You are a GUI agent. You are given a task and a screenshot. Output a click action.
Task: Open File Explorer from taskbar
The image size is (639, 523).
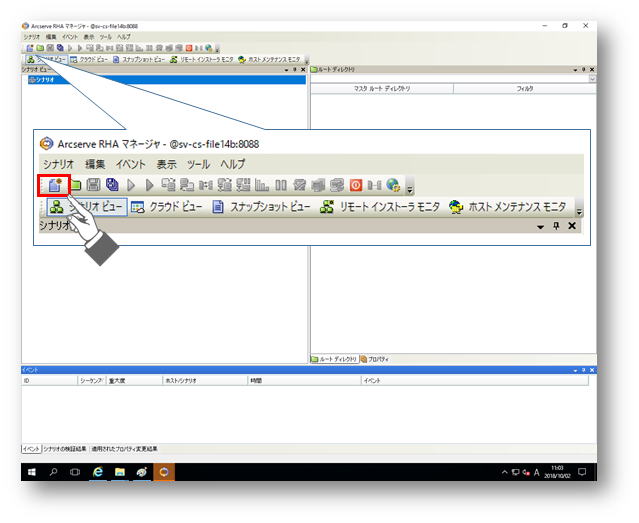click(120, 472)
